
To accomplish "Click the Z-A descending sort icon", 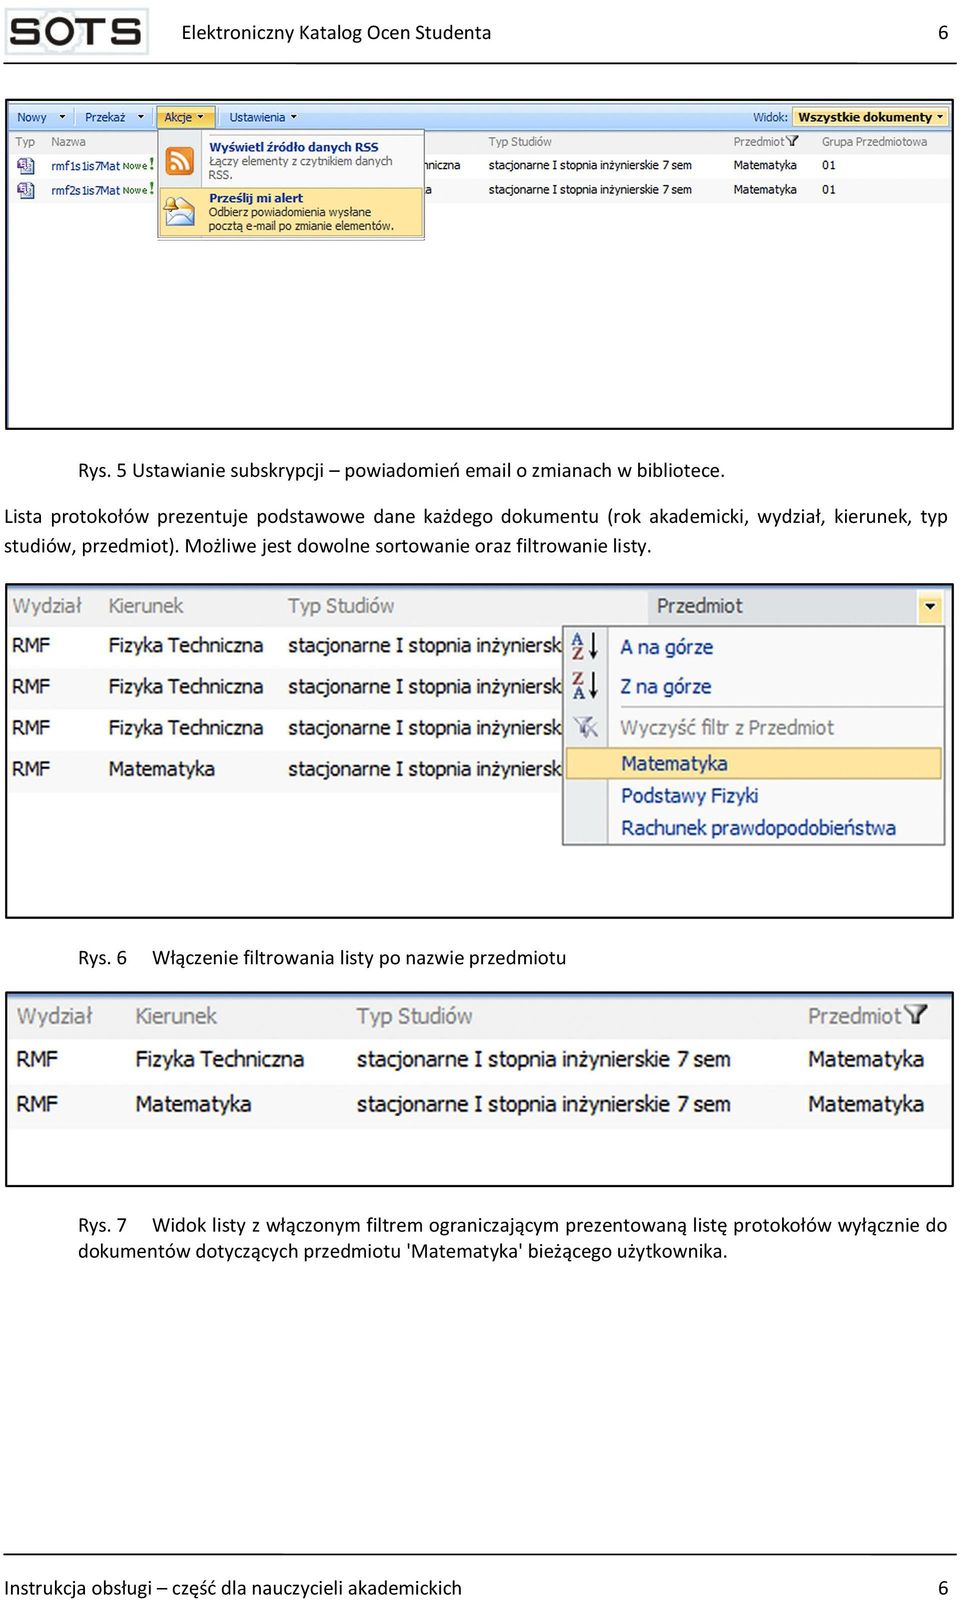I will [585, 685].
